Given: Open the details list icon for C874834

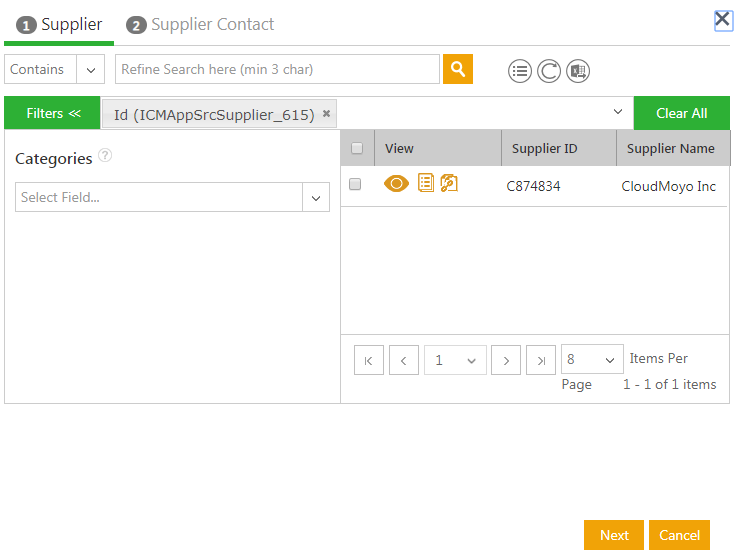Looking at the screenshot, I should coord(426,183).
